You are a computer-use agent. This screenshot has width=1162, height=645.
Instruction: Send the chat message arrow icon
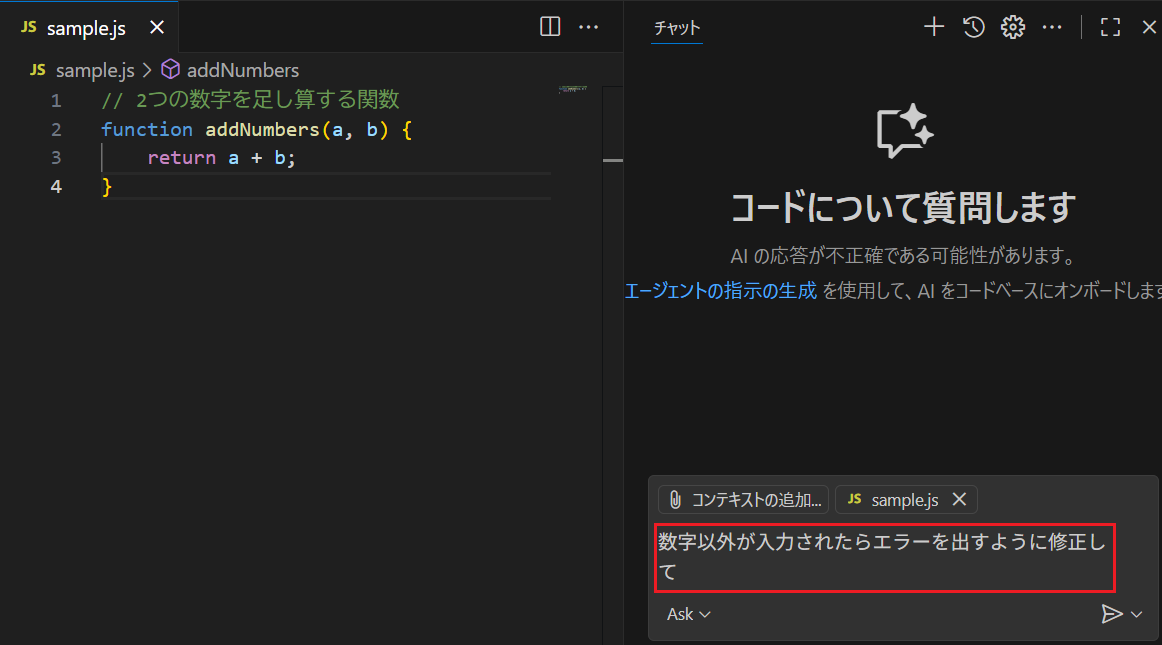[x=1111, y=614]
